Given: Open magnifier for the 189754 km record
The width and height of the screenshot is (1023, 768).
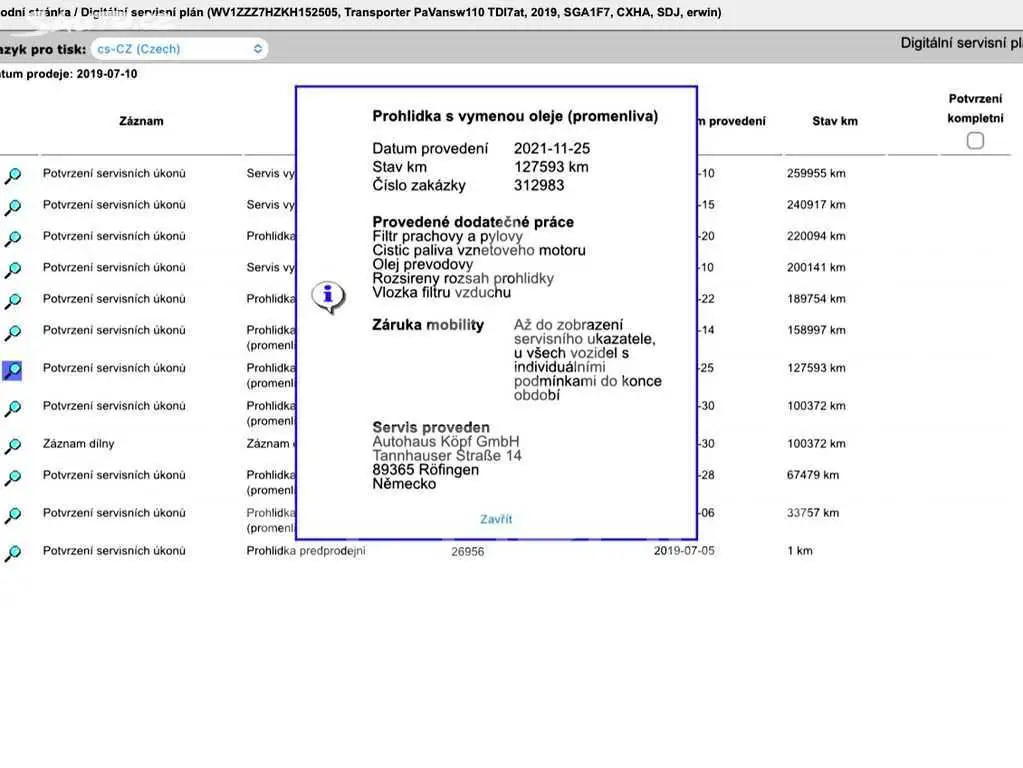Looking at the screenshot, I should click(12, 301).
